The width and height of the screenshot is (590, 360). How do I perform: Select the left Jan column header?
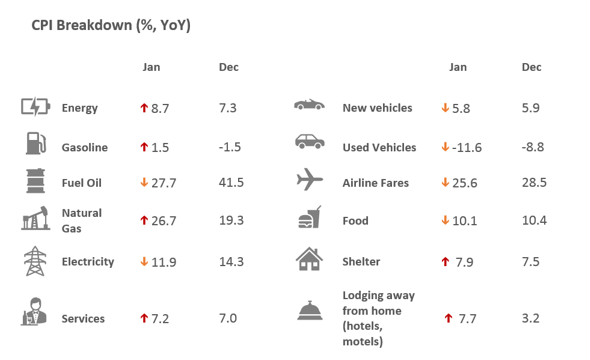click(151, 67)
